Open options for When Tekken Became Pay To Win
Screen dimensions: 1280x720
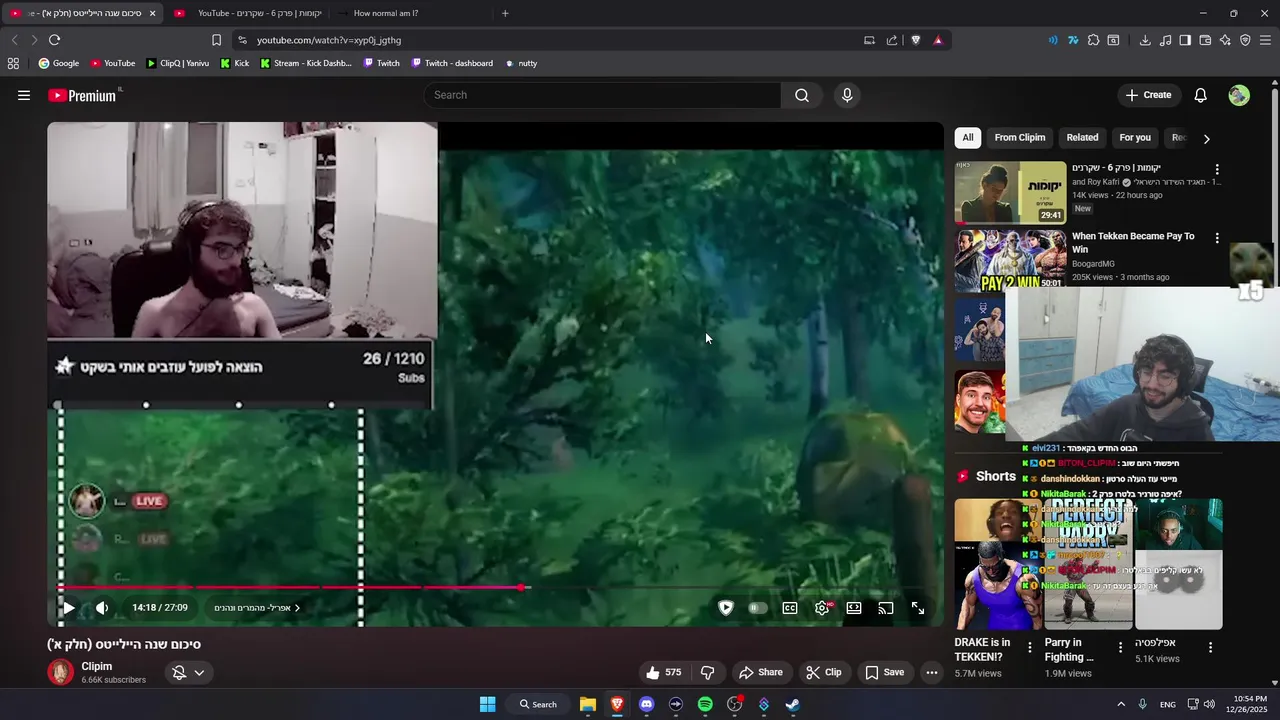[x=1217, y=238]
